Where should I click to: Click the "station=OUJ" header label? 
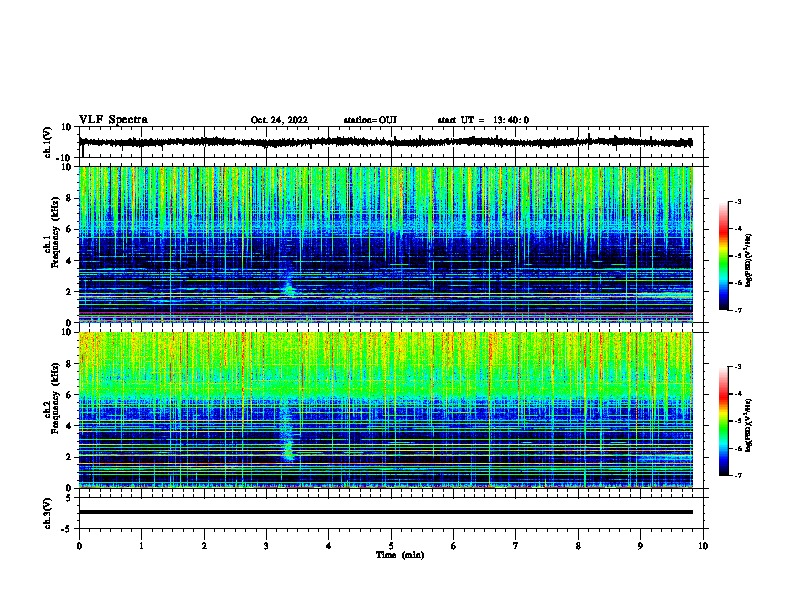tap(370, 120)
